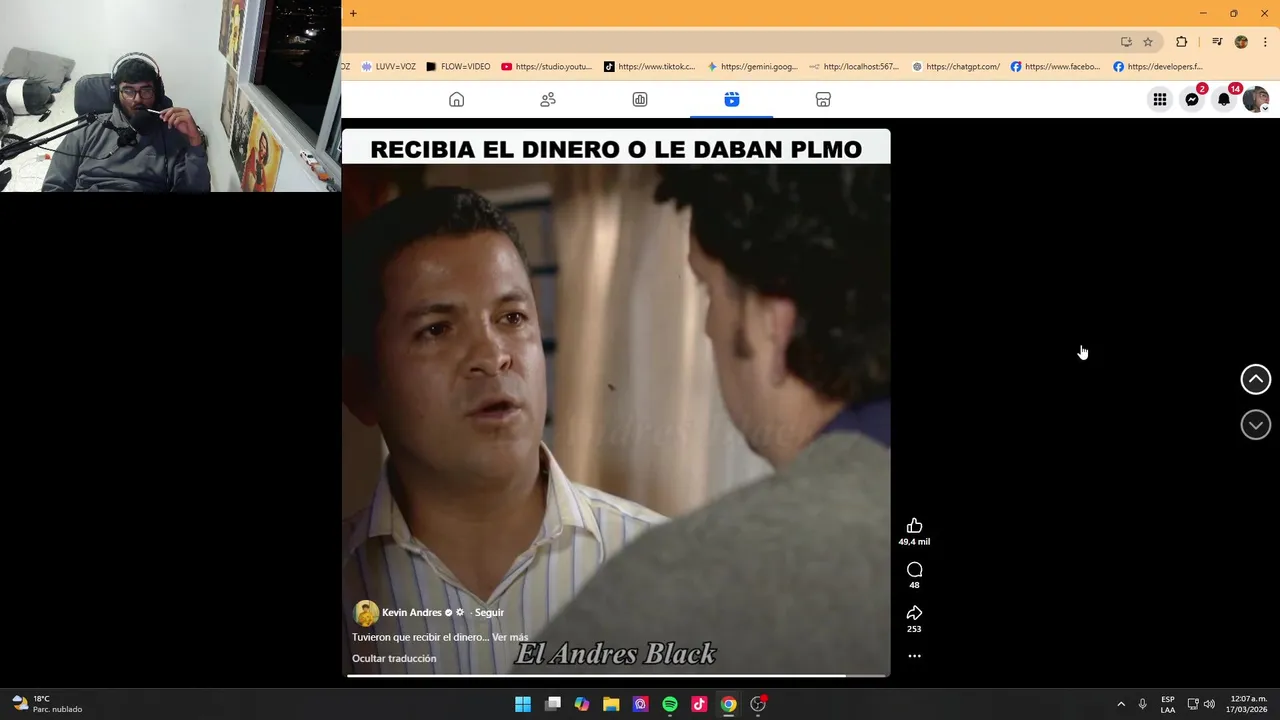Open the account profile picture menu
Image resolution: width=1280 pixels, height=720 pixels.
[1255, 100]
